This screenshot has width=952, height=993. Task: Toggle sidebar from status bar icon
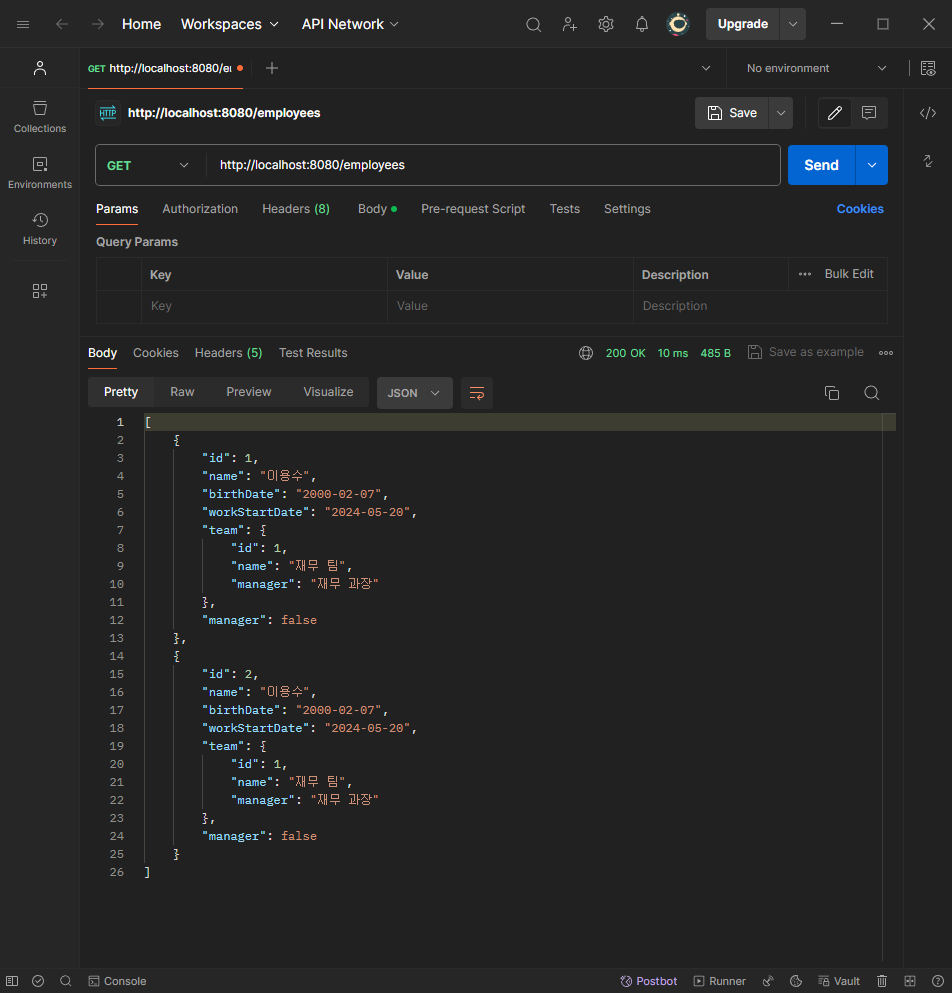click(x=12, y=981)
